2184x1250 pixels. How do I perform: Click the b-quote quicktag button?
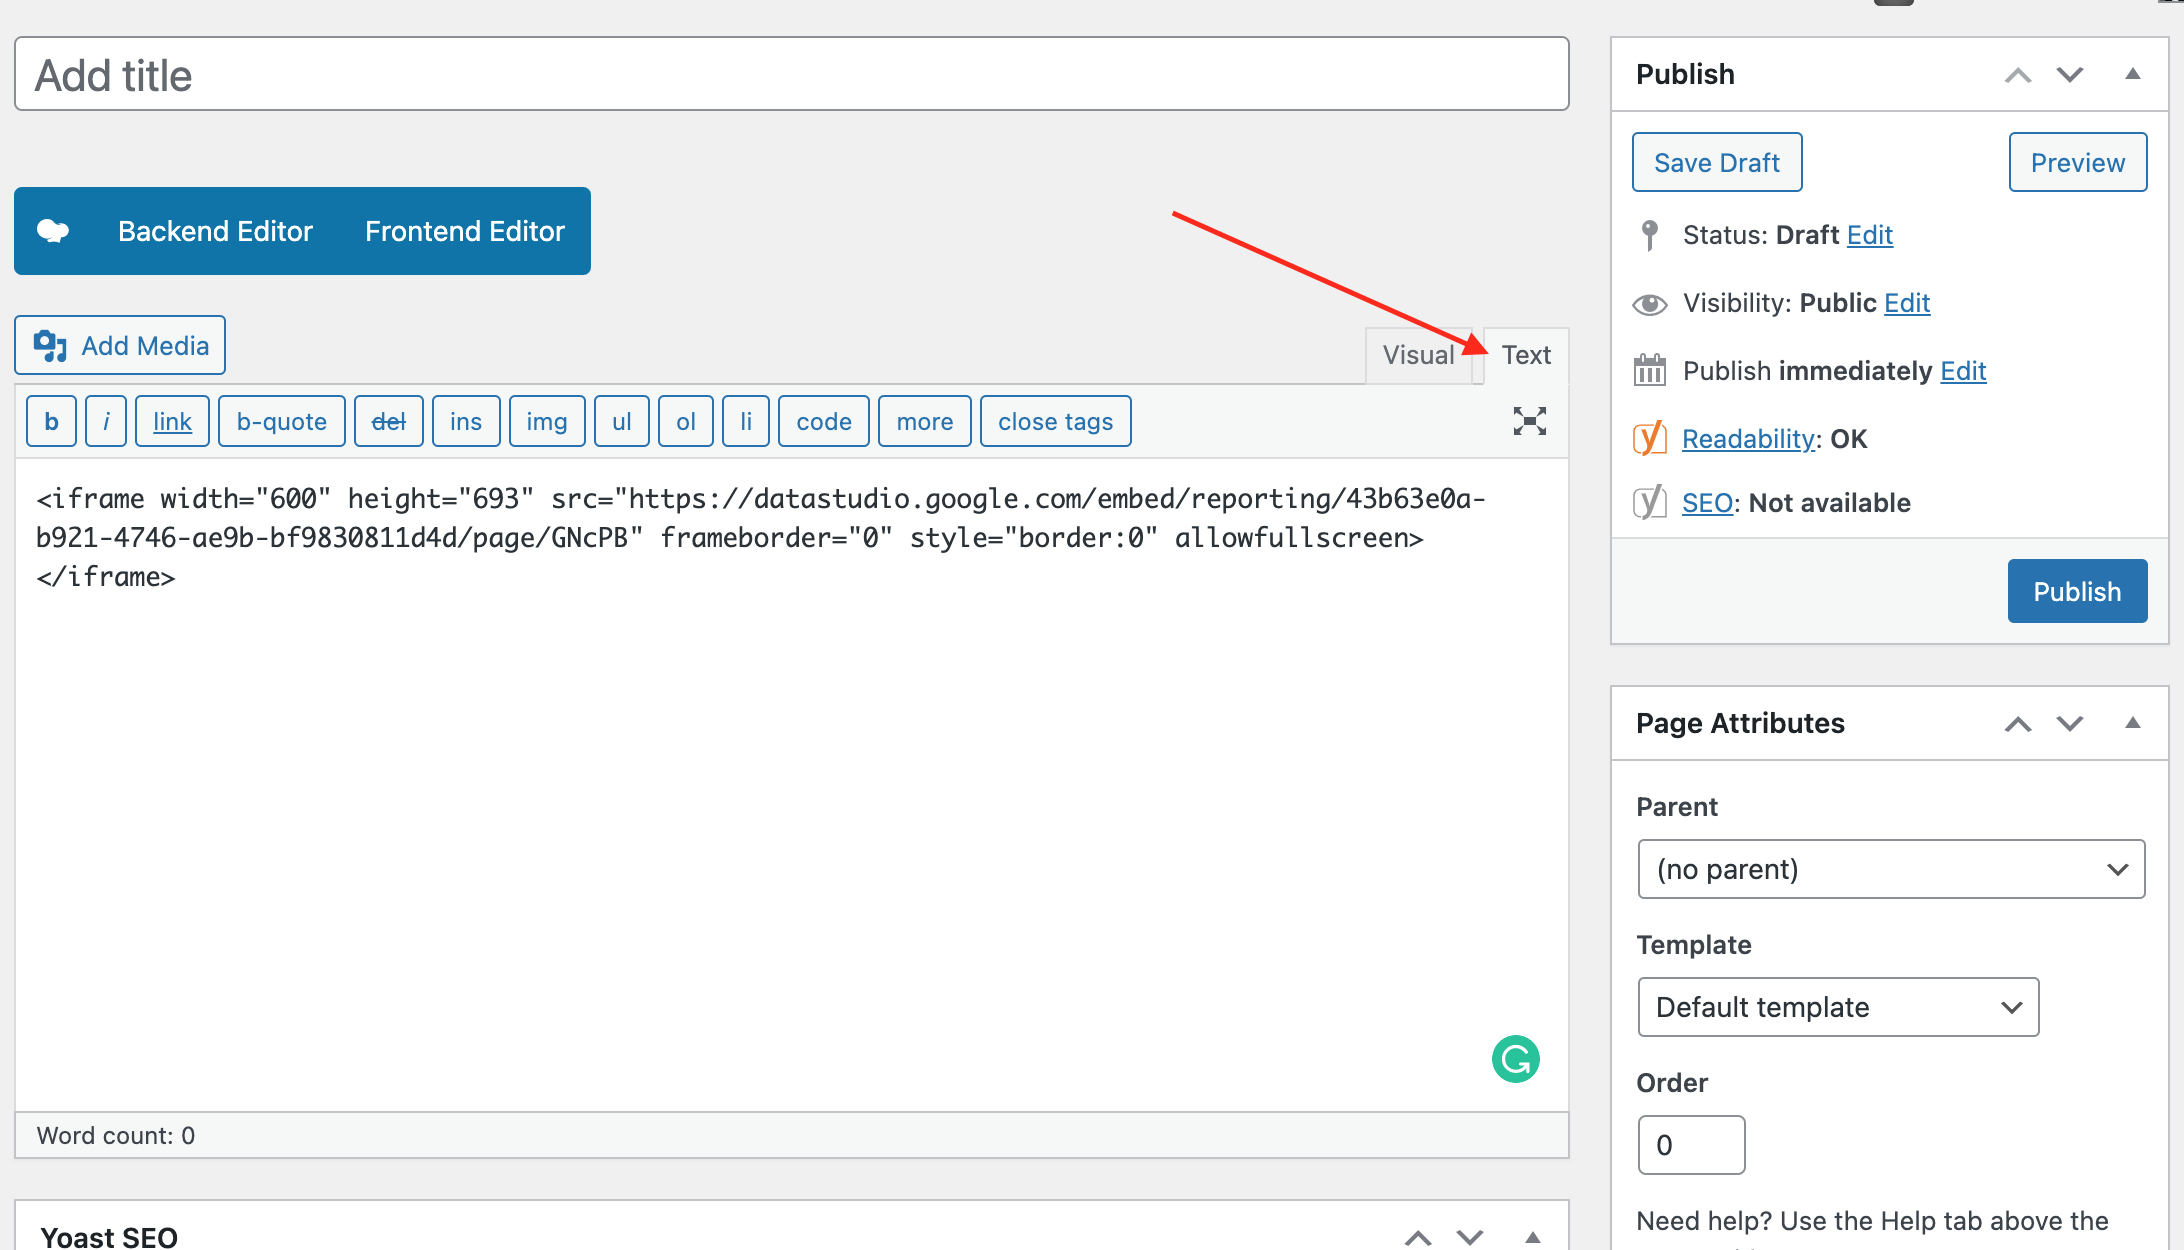281,422
